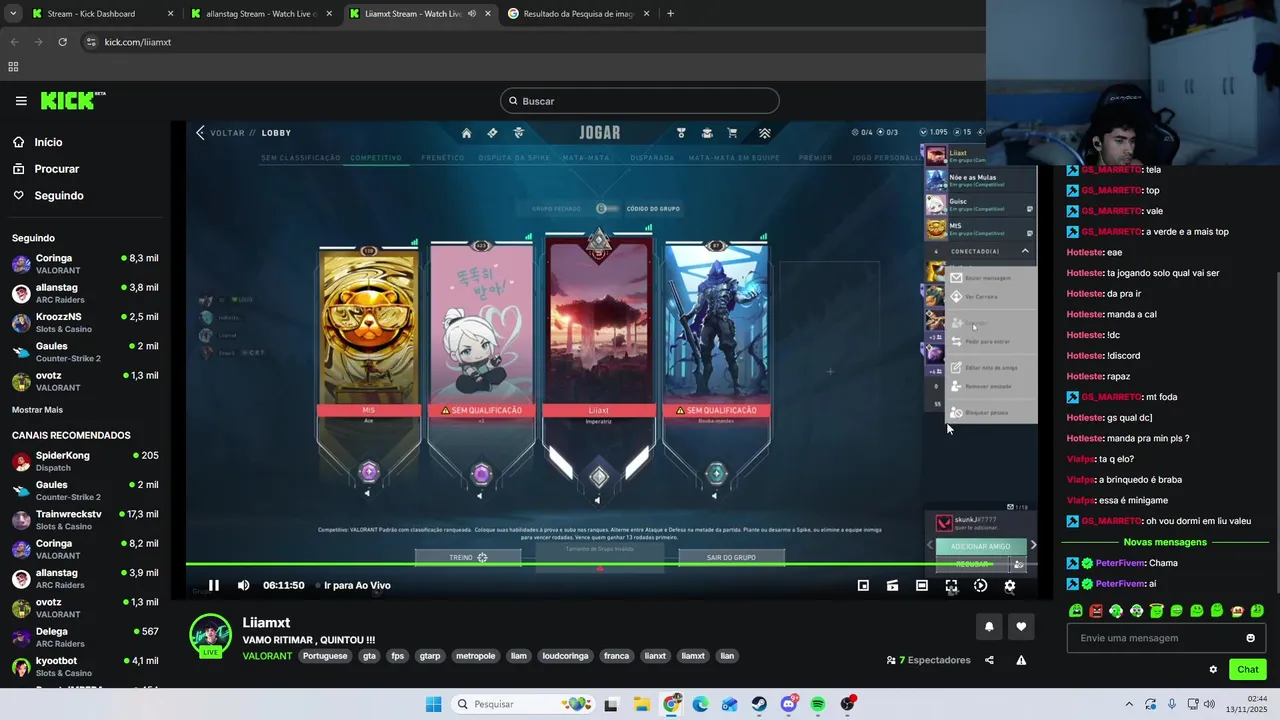Open Spotify from the taskbar
This screenshot has width=1280, height=720.
[x=818, y=704]
